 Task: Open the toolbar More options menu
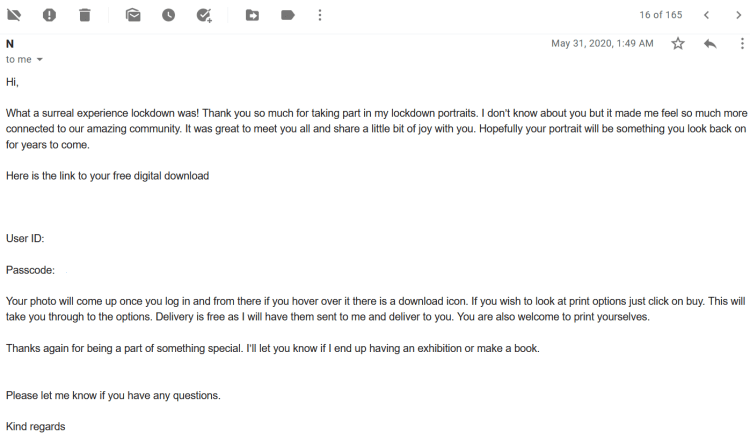(320, 15)
